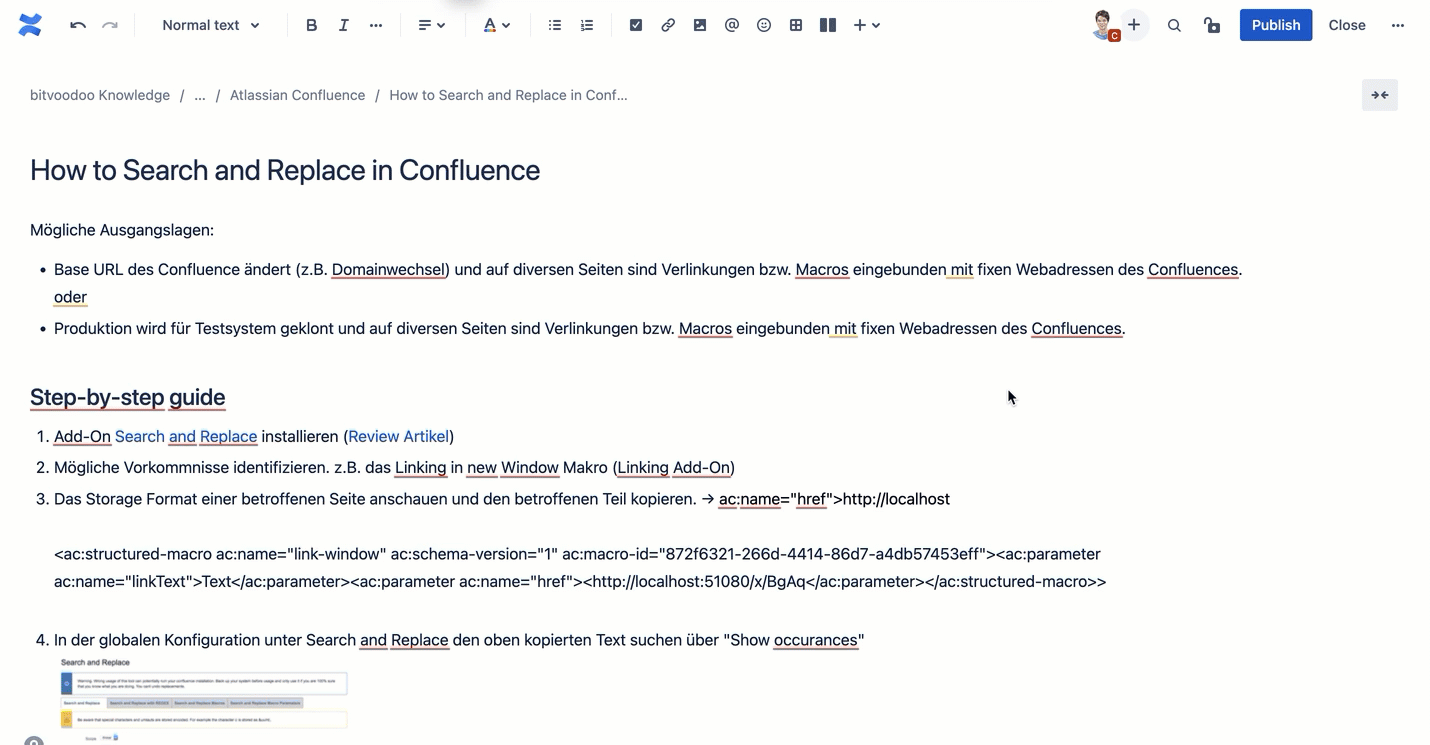Publish the page

1276,25
